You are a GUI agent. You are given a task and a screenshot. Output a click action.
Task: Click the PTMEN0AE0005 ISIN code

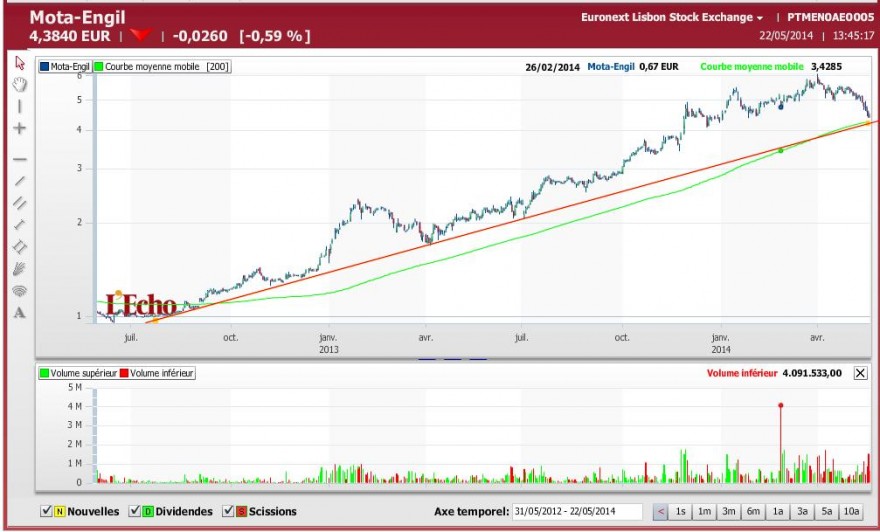(x=831, y=17)
